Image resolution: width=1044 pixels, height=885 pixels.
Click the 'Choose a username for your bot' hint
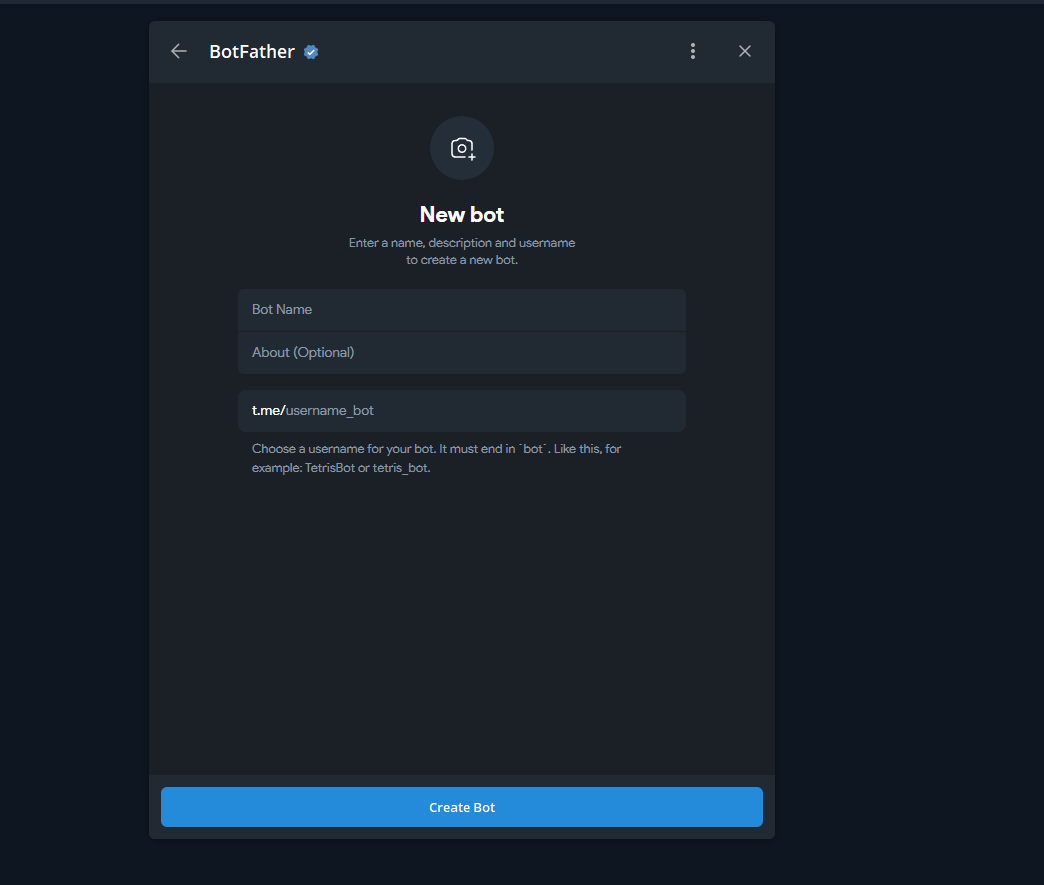436,458
